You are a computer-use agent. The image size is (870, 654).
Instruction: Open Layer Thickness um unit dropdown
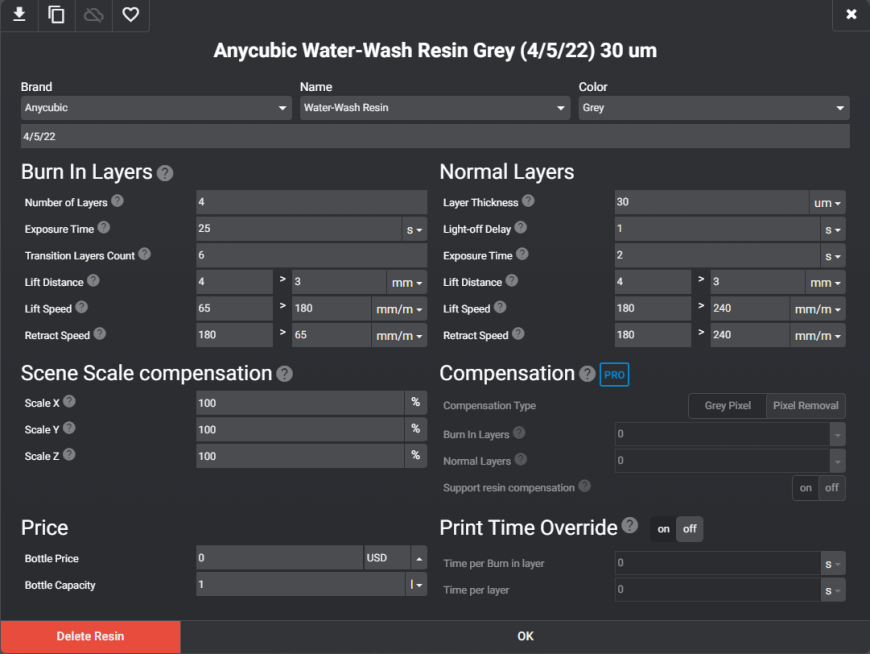pos(827,203)
